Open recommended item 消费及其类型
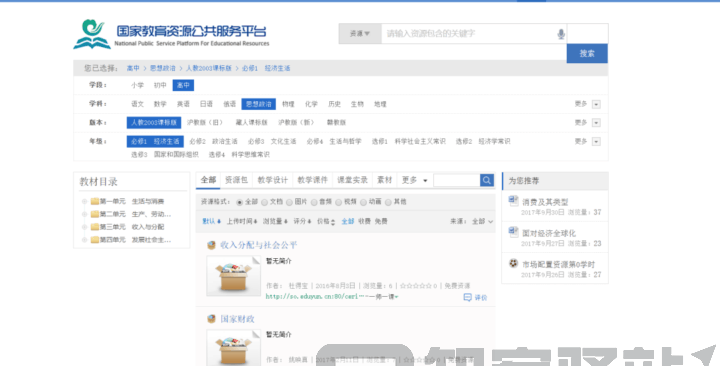Viewport: 720px width, 366px height. pos(545,202)
